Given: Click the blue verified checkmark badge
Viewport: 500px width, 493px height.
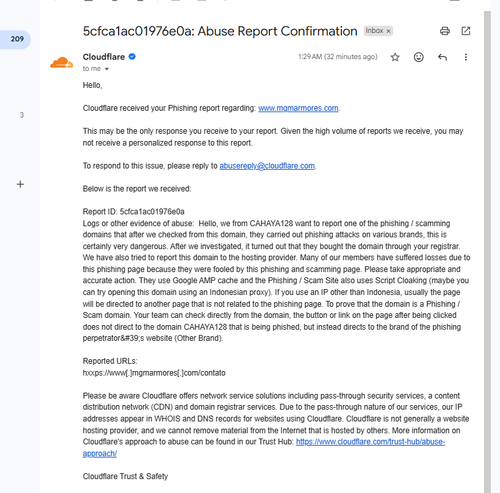Looking at the screenshot, I should point(132,57).
